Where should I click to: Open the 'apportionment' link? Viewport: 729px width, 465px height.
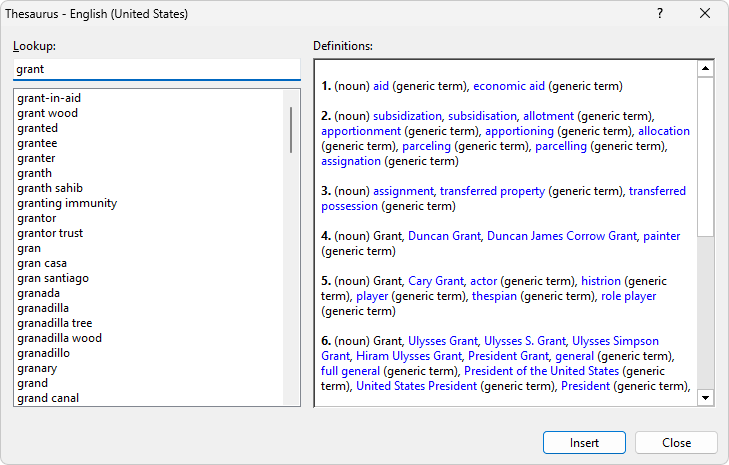[x=361, y=131]
